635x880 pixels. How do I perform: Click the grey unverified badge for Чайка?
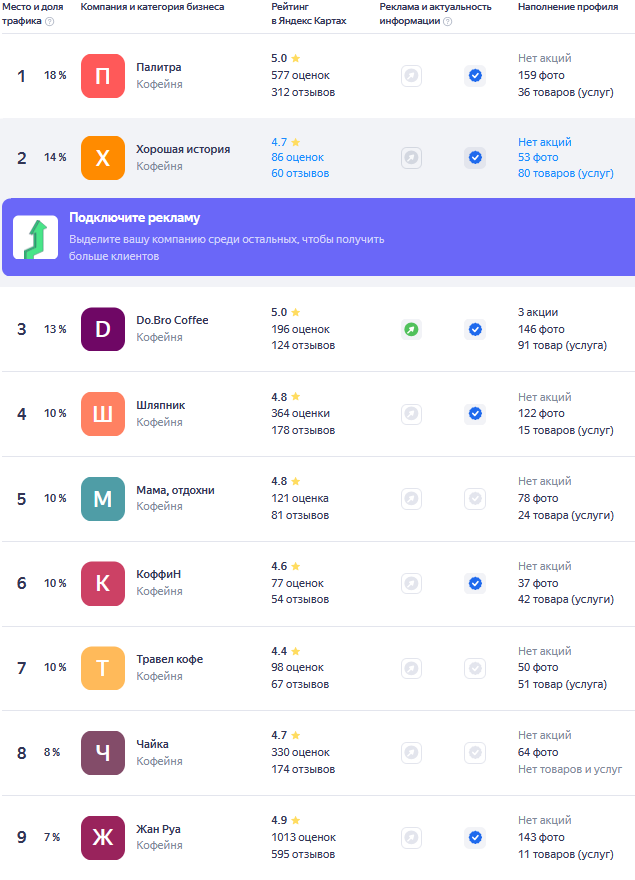[475, 753]
